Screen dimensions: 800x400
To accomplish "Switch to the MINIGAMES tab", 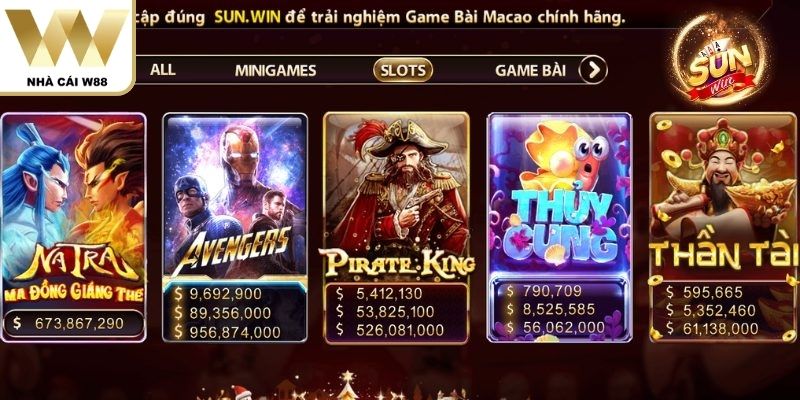I will point(276,70).
